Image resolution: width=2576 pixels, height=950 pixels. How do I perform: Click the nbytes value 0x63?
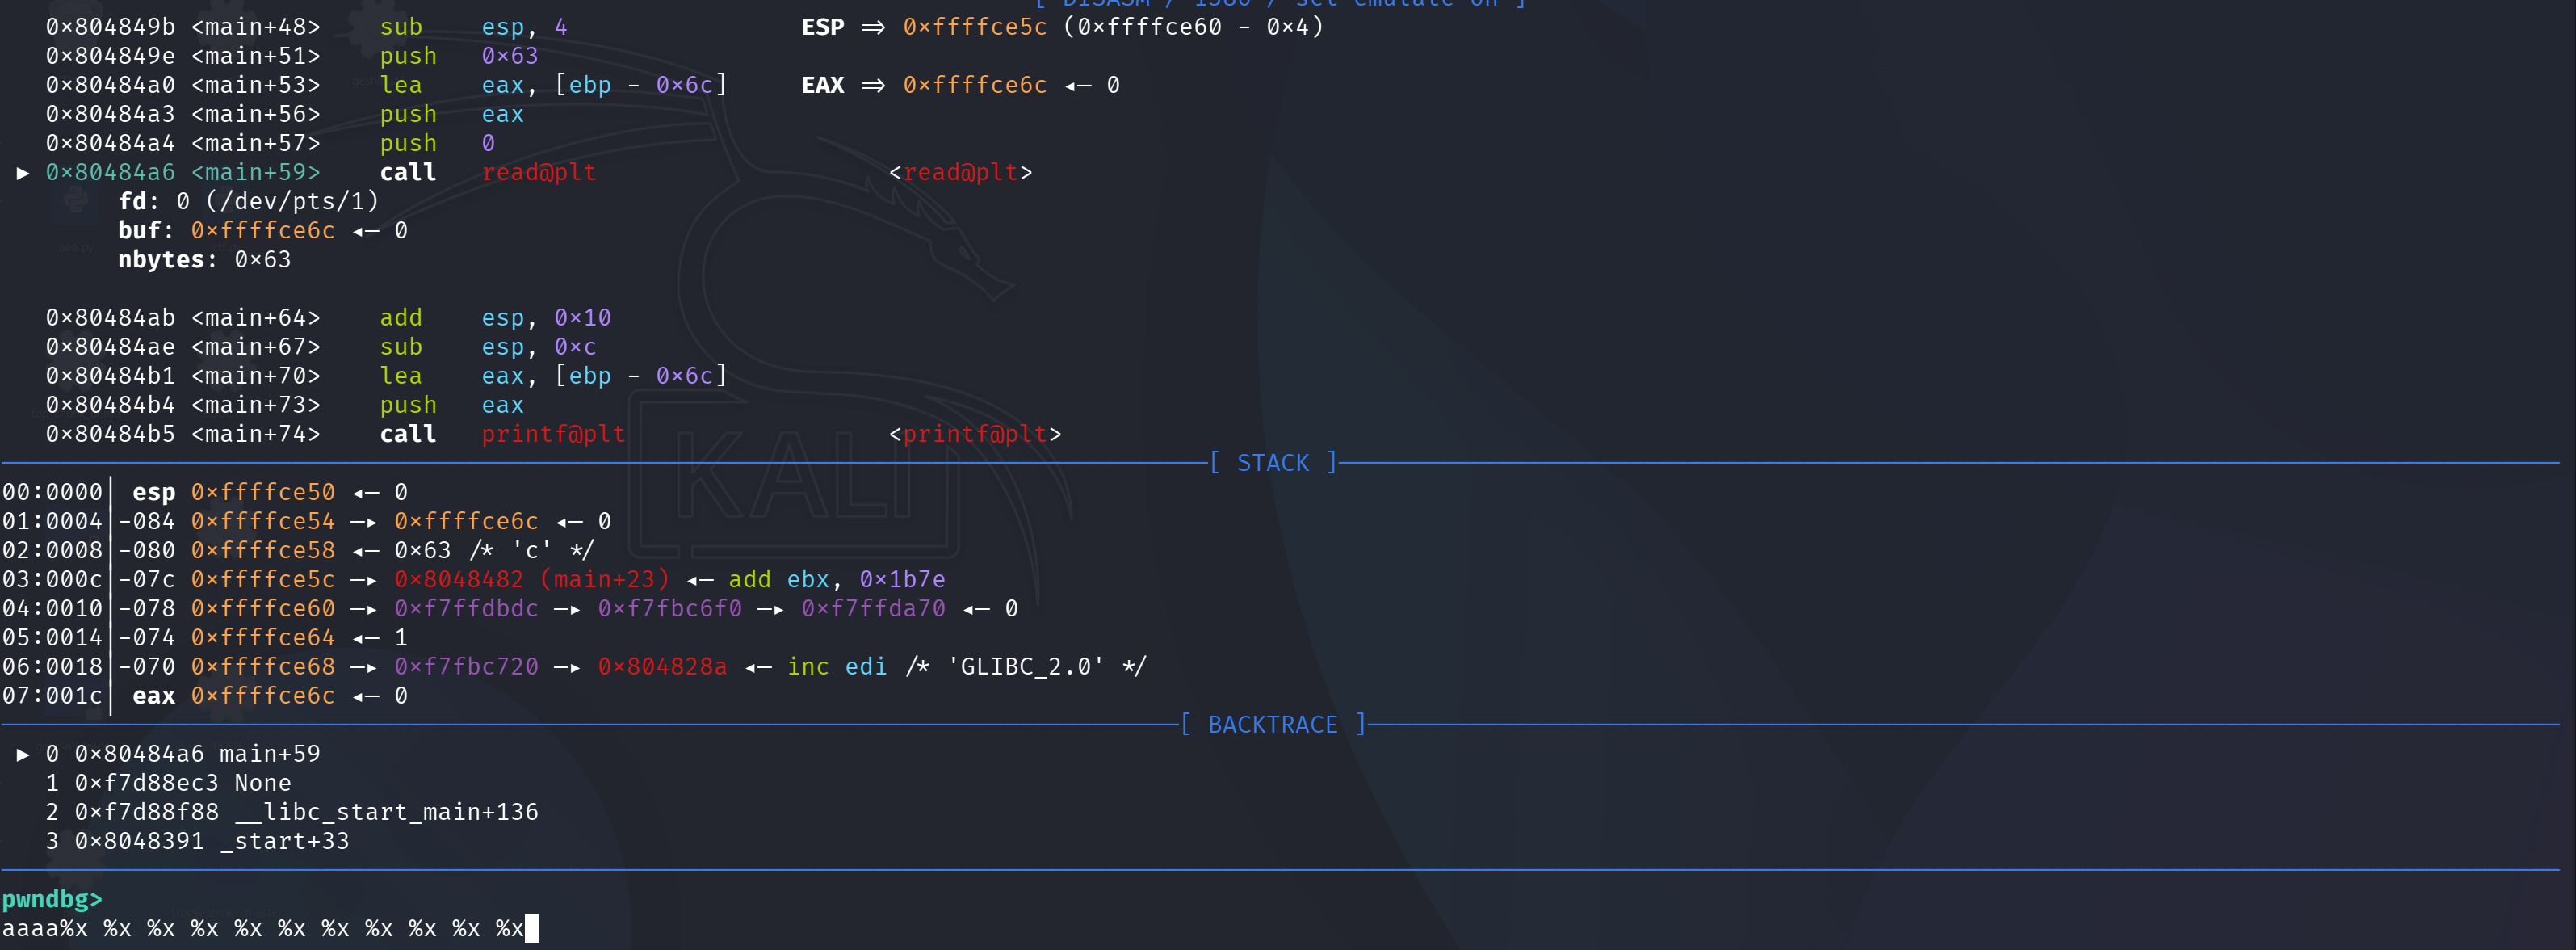[x=263, y=259]
